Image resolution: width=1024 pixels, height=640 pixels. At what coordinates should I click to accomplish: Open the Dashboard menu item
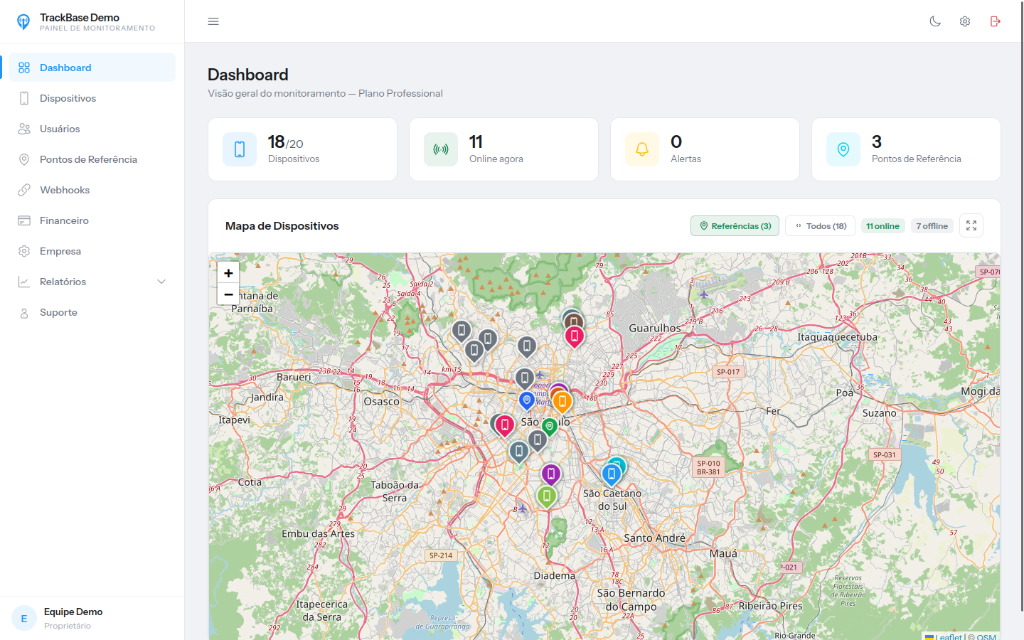tap(92, 67)
